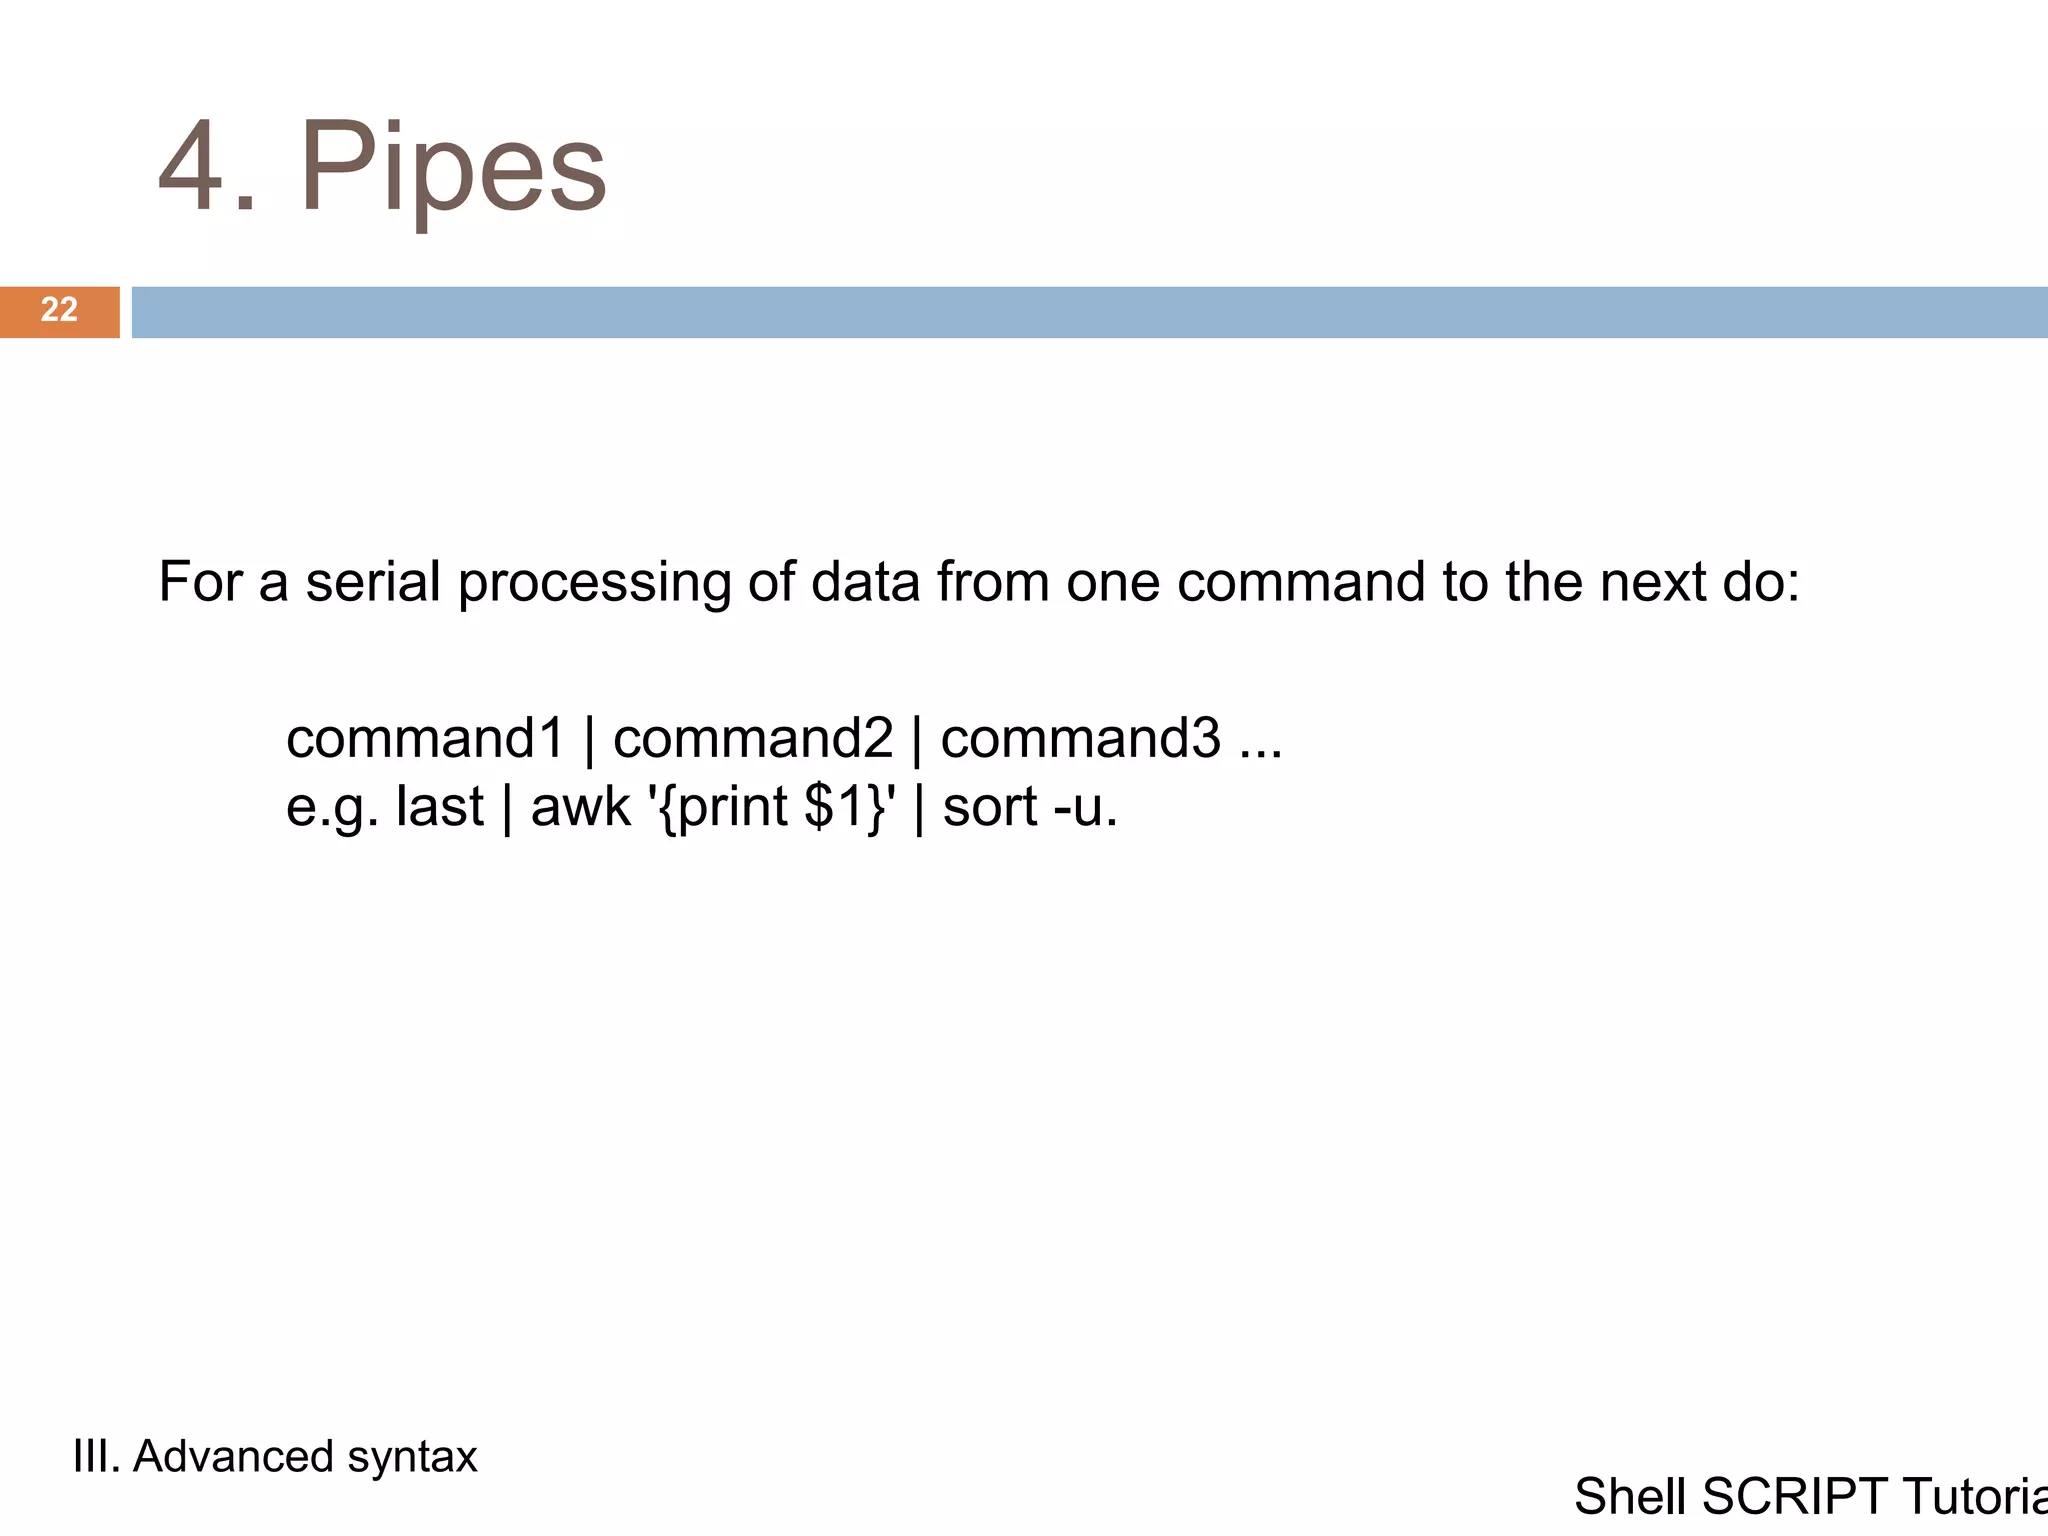
Task: Click the pipe symbol before 'sort'
Action: coord(919,808)
